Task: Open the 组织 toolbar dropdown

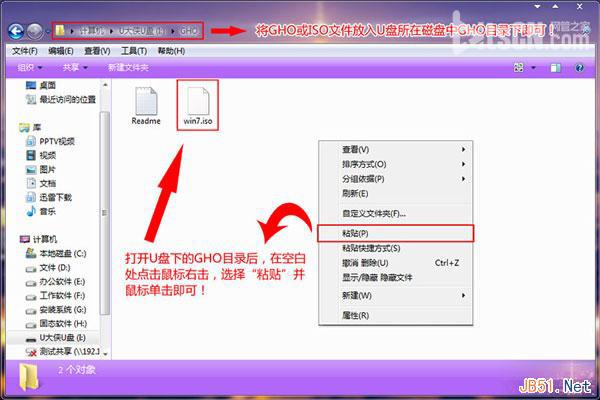Action: tap(30, 68)
